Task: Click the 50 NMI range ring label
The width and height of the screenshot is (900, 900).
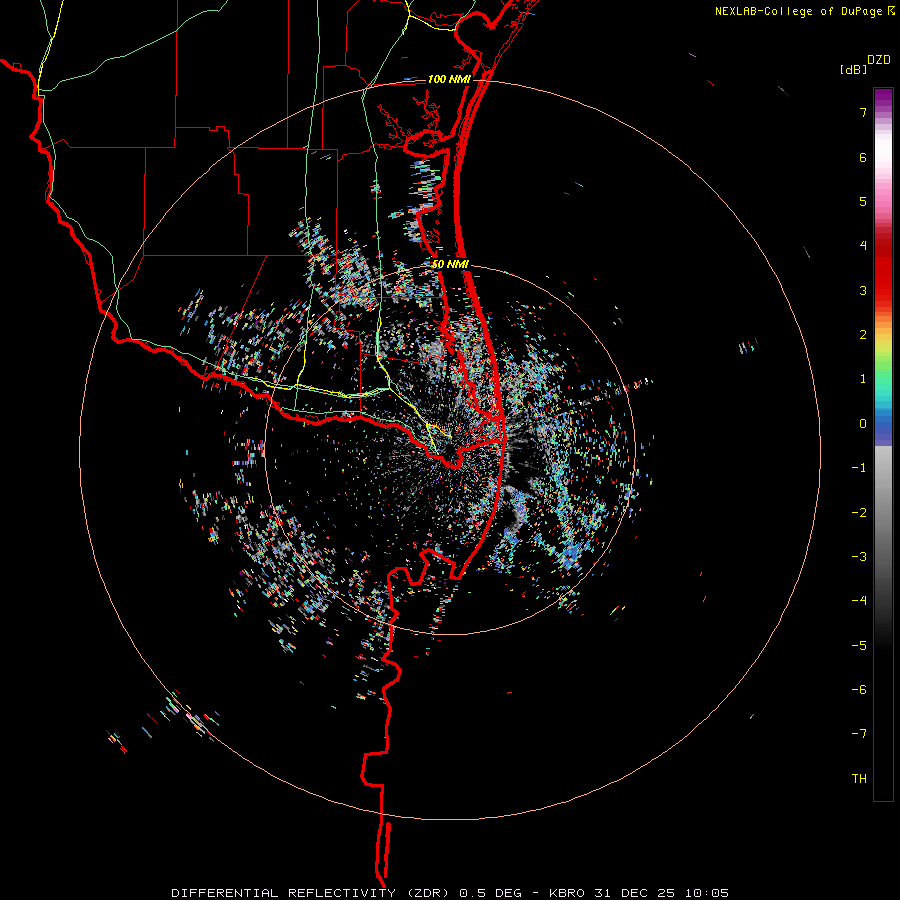Action: (x=451, y=264)
